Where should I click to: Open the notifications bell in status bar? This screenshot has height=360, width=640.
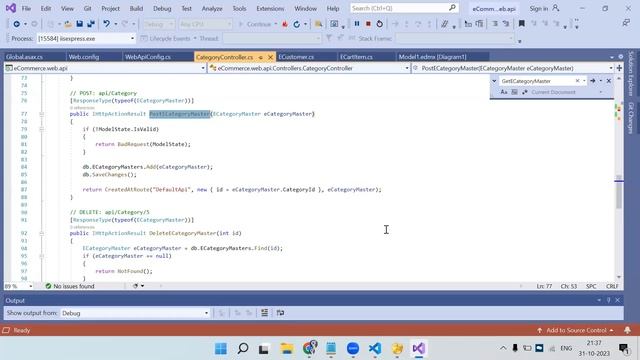pos(627,330)
